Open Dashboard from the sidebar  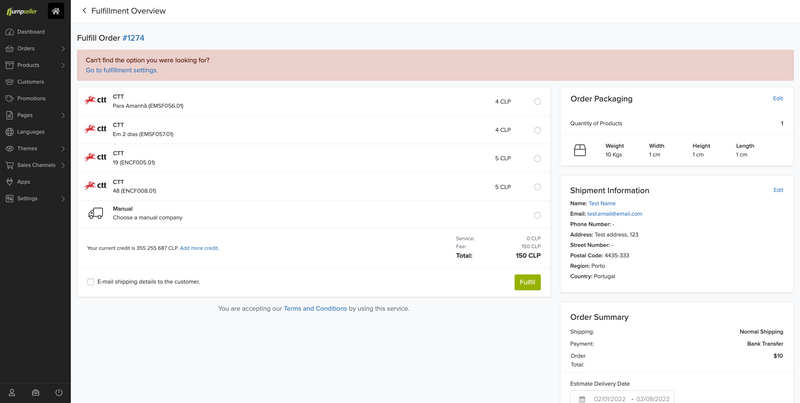tap(30, 32)
